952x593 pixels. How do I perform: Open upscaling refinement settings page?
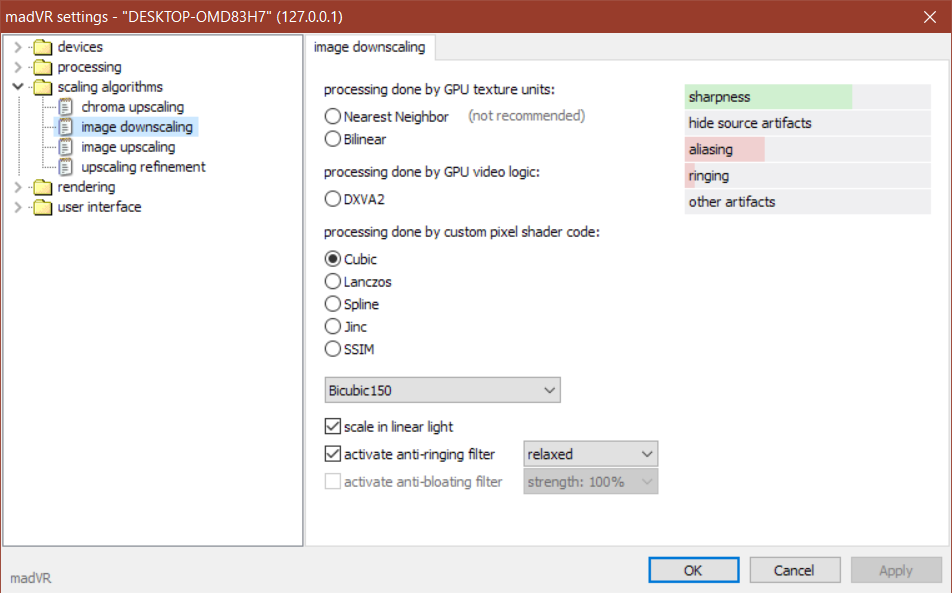coord(143,167)
